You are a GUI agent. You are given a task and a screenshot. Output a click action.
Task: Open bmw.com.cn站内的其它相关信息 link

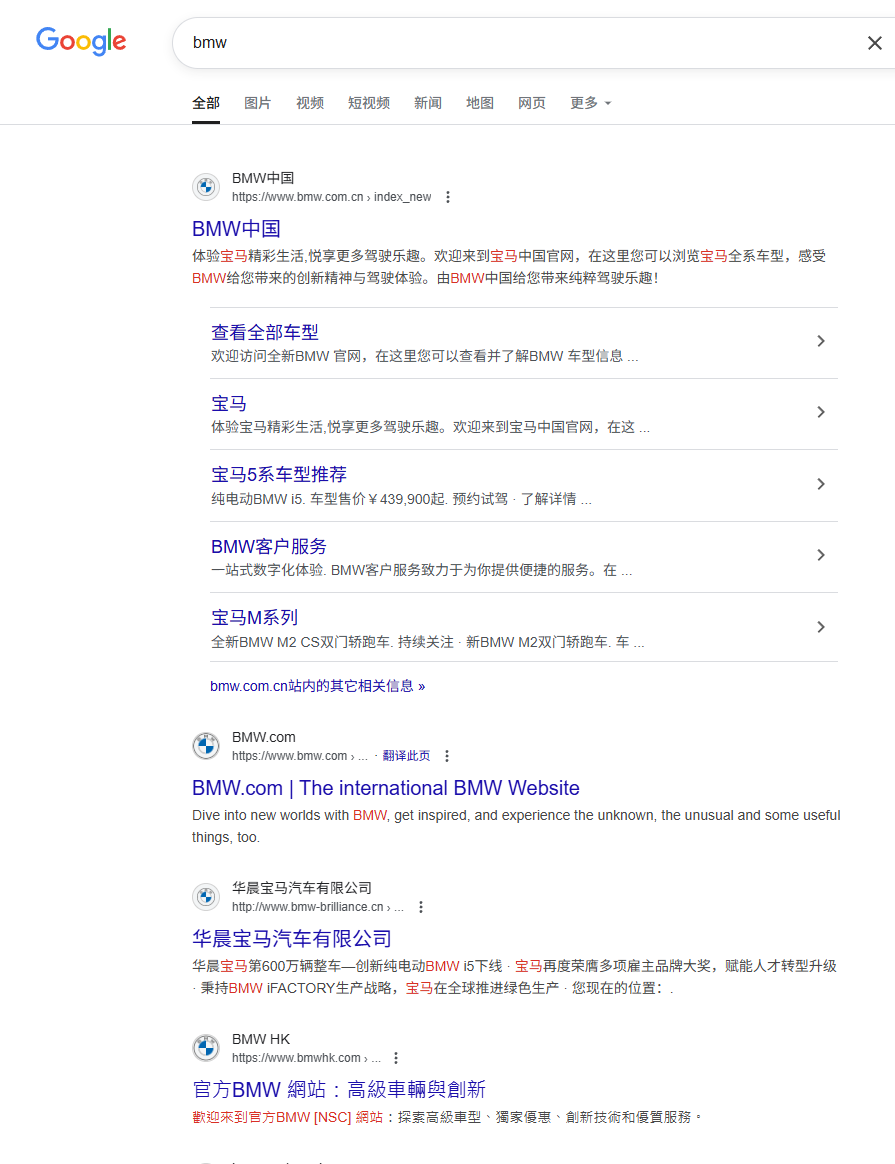[317, 686]
